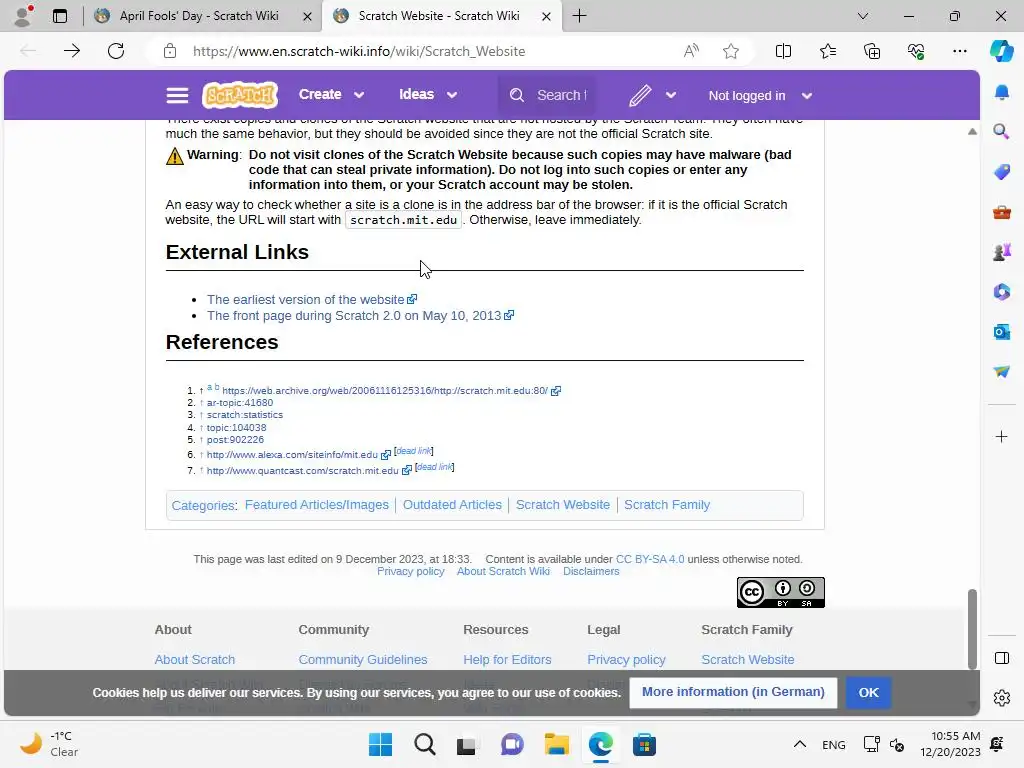Click the browser address bar URL
Viewport: 1024px width, 768px height.
point(359,51)
